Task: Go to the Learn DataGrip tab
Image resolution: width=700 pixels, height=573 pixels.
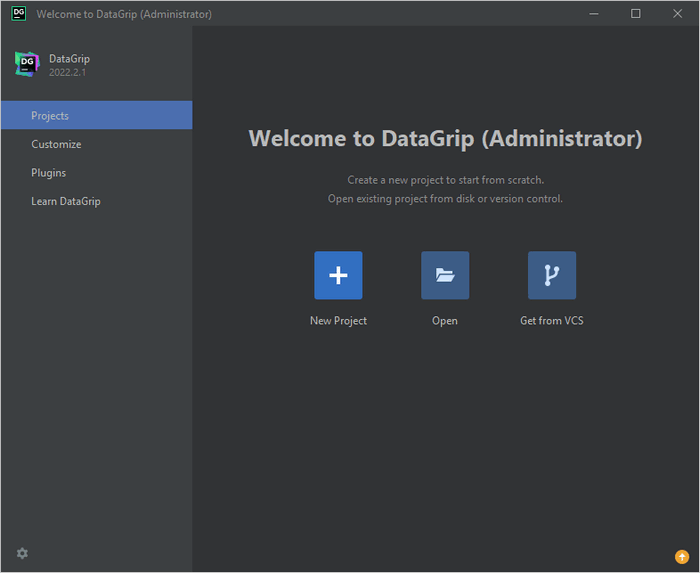Action: point(66,201)
